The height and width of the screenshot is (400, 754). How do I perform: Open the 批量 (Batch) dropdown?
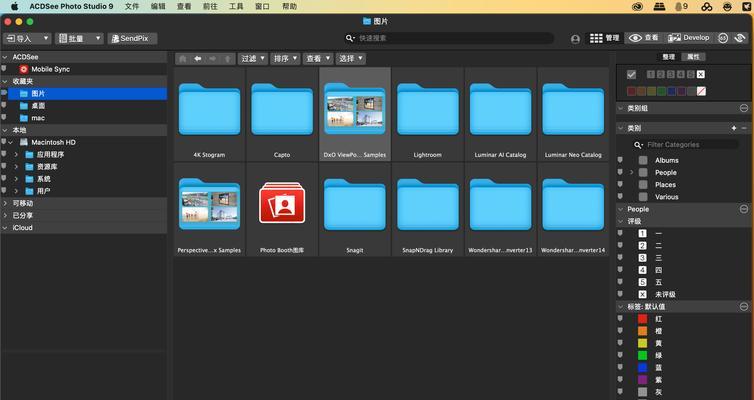pyautogui.click(x=79, y=38)
